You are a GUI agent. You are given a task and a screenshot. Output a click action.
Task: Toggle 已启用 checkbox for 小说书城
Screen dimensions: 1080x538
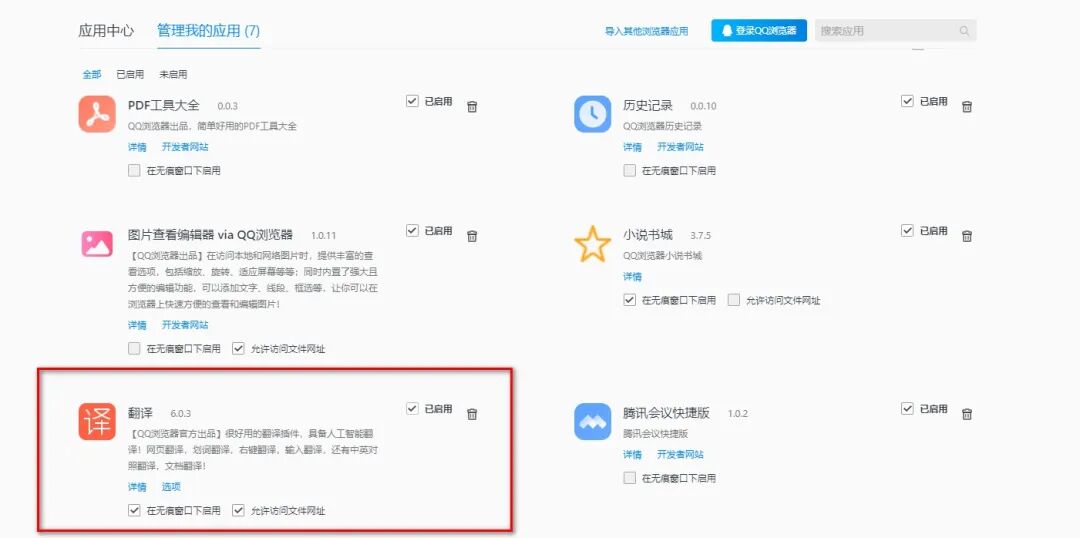pyautogui.click(x=907, y=231)
